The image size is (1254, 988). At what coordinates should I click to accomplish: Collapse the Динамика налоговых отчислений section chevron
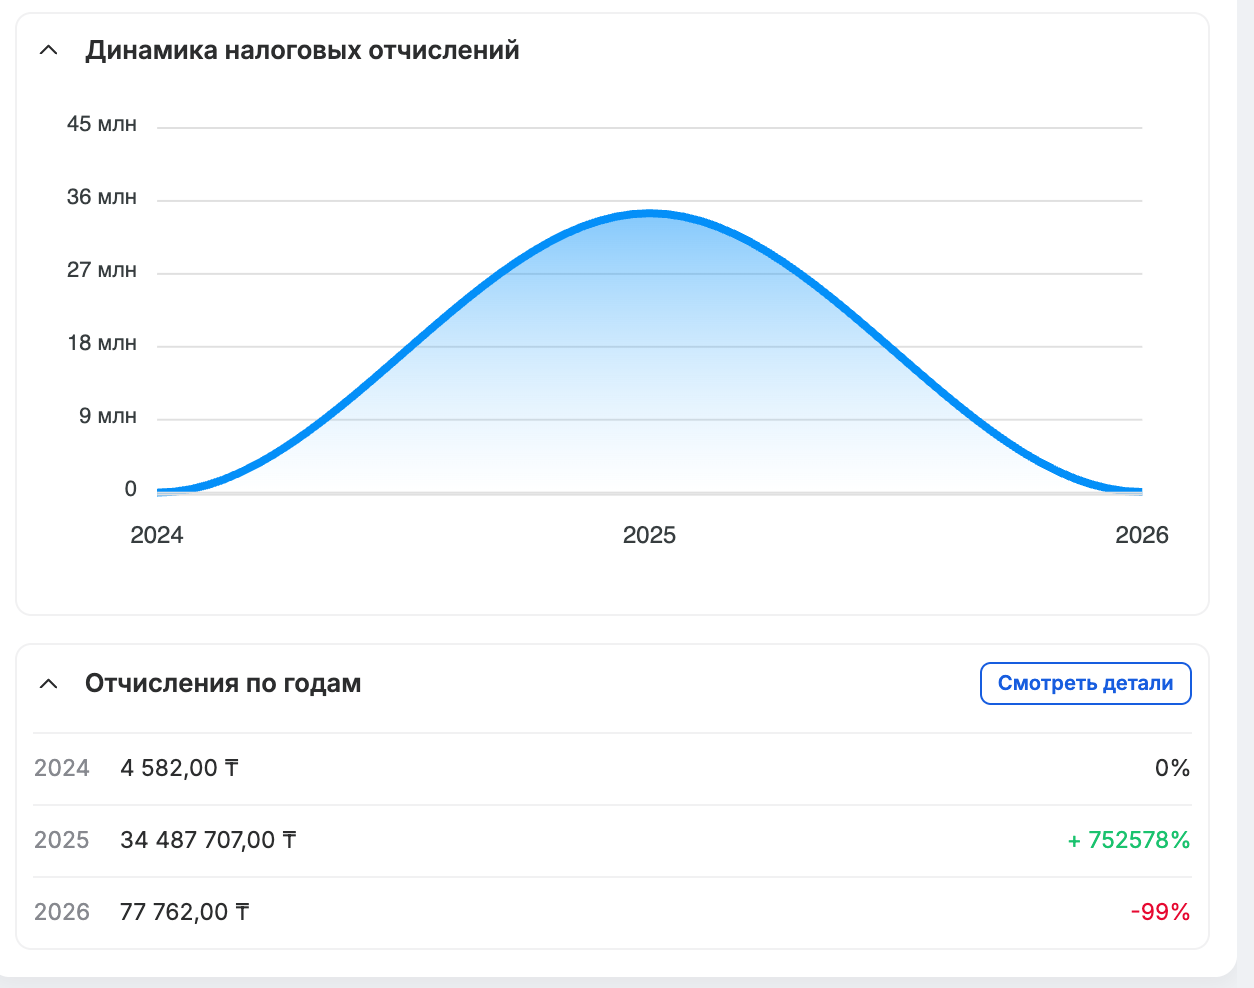(x=48, y=50)
